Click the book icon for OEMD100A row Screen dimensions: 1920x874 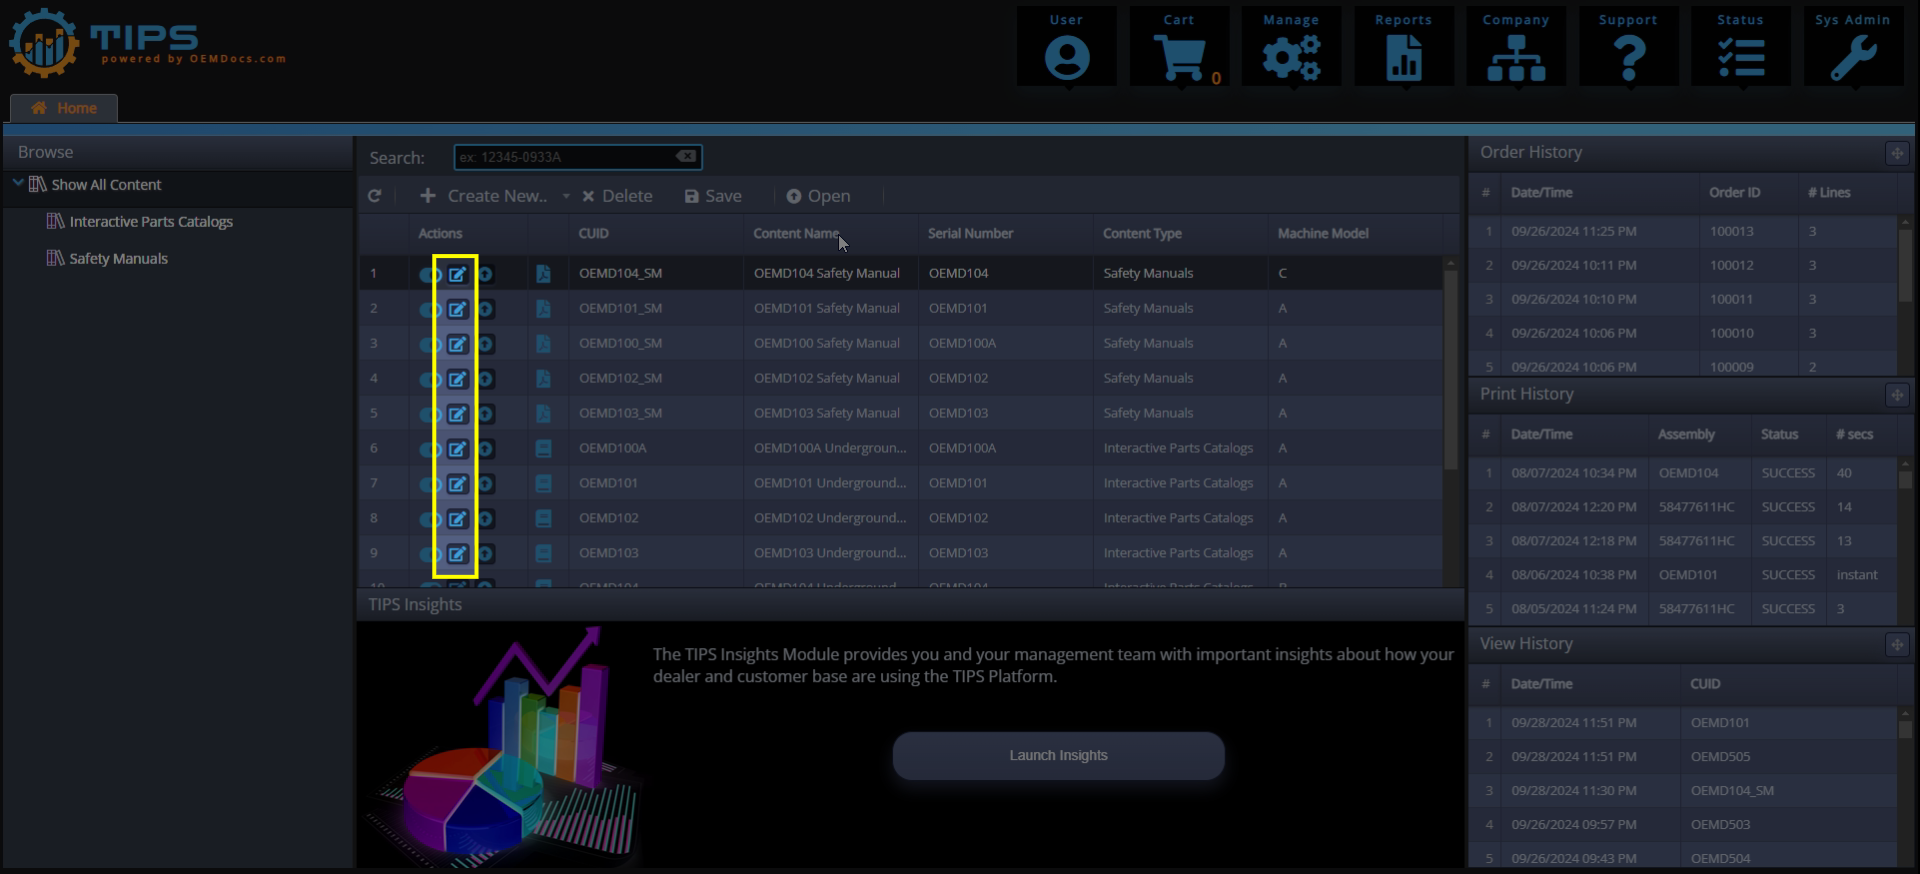[543, 448]
